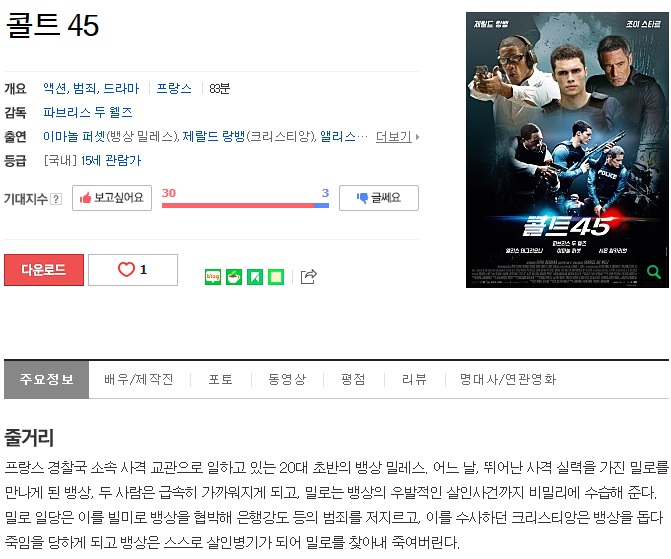Open the share arrow icon
The height and width of the screenshot is (559, 671).
coord(309,277)
